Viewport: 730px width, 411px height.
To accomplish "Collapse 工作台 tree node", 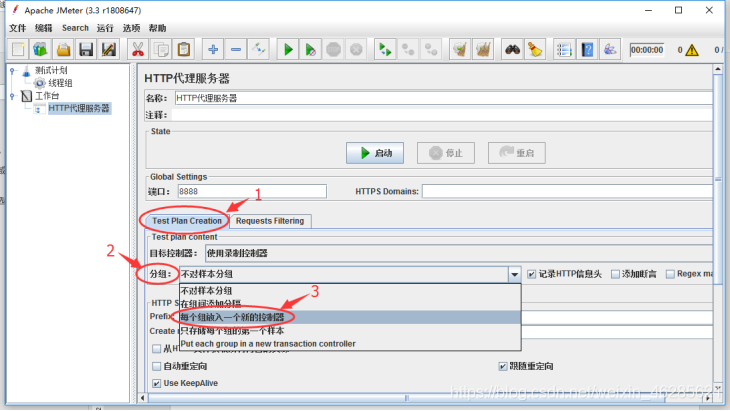I will point(13,96).
